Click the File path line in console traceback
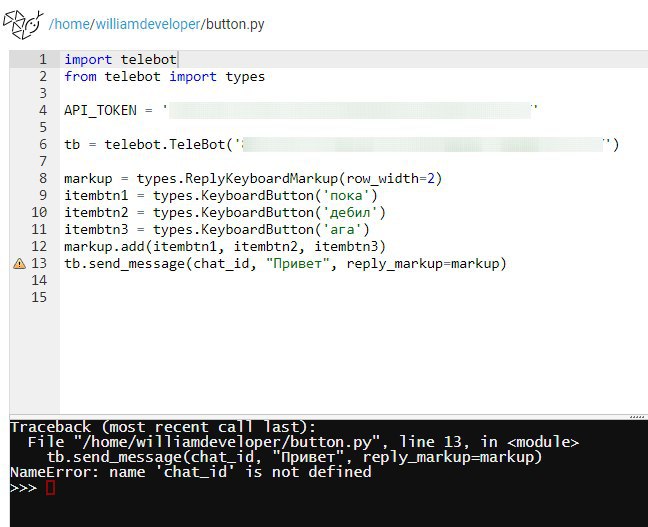648x527 pixels. 303,442
